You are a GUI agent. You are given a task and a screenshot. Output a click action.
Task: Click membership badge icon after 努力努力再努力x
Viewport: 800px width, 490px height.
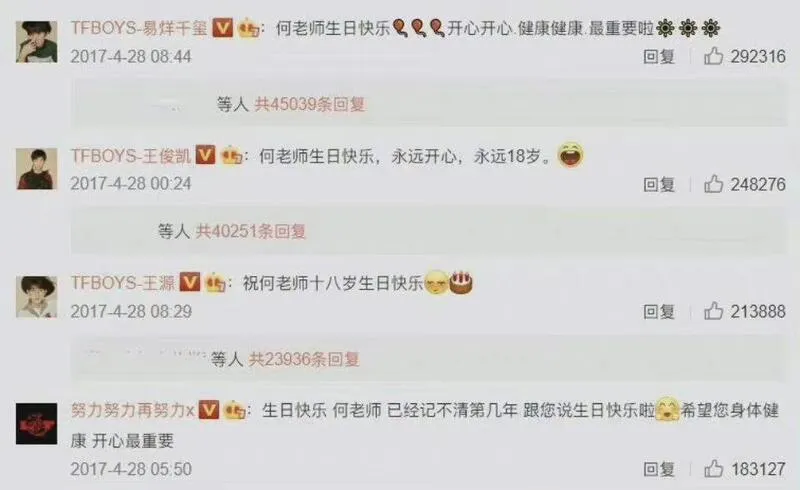pyautogui.click(x=235, y=410)
